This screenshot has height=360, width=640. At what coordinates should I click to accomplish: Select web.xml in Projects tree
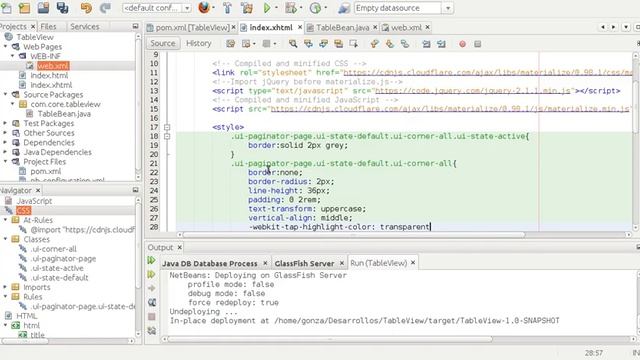pos(53,66)
